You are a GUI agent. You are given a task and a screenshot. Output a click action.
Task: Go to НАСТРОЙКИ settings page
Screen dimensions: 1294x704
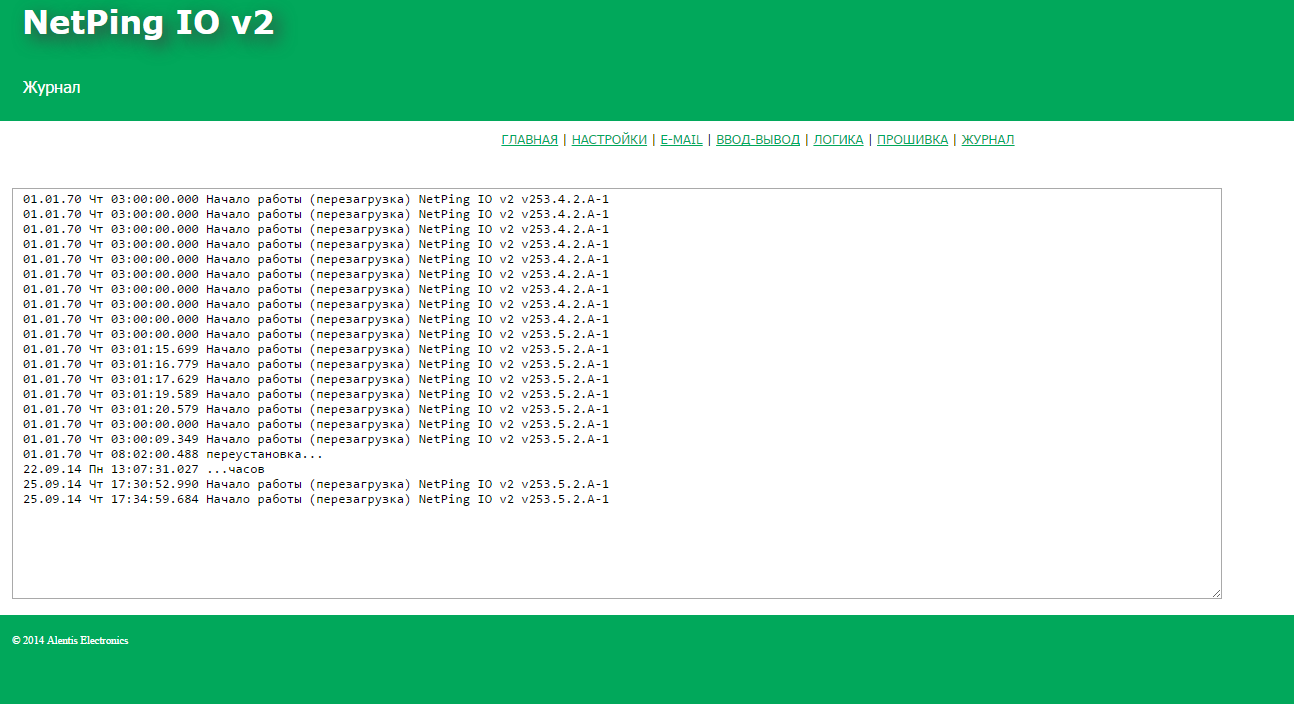(609, 140)
